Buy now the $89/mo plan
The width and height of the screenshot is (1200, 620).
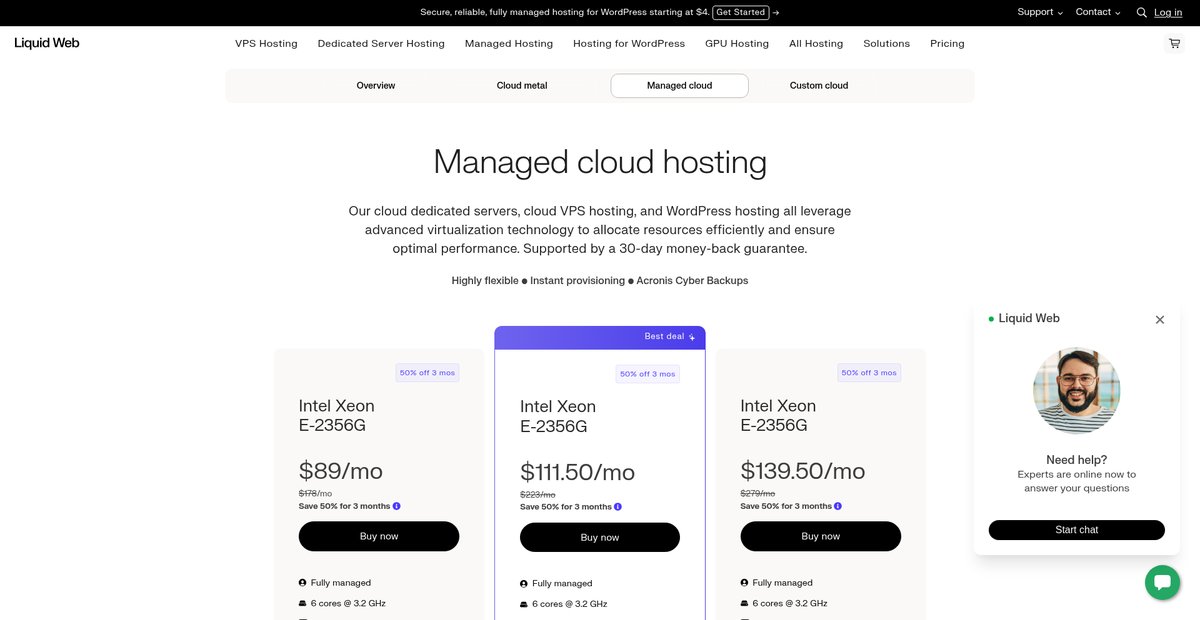pos(379,536)
